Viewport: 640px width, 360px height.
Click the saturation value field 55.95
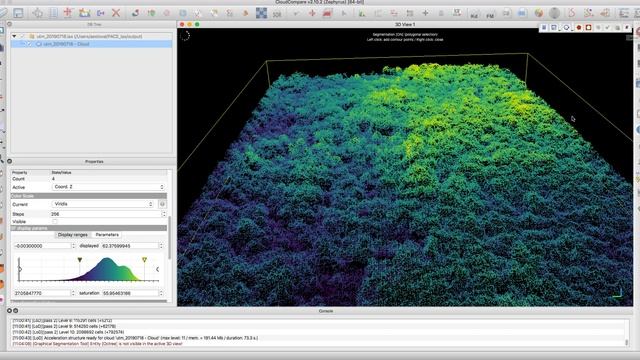pyautogui.click(x=130, y=293)
